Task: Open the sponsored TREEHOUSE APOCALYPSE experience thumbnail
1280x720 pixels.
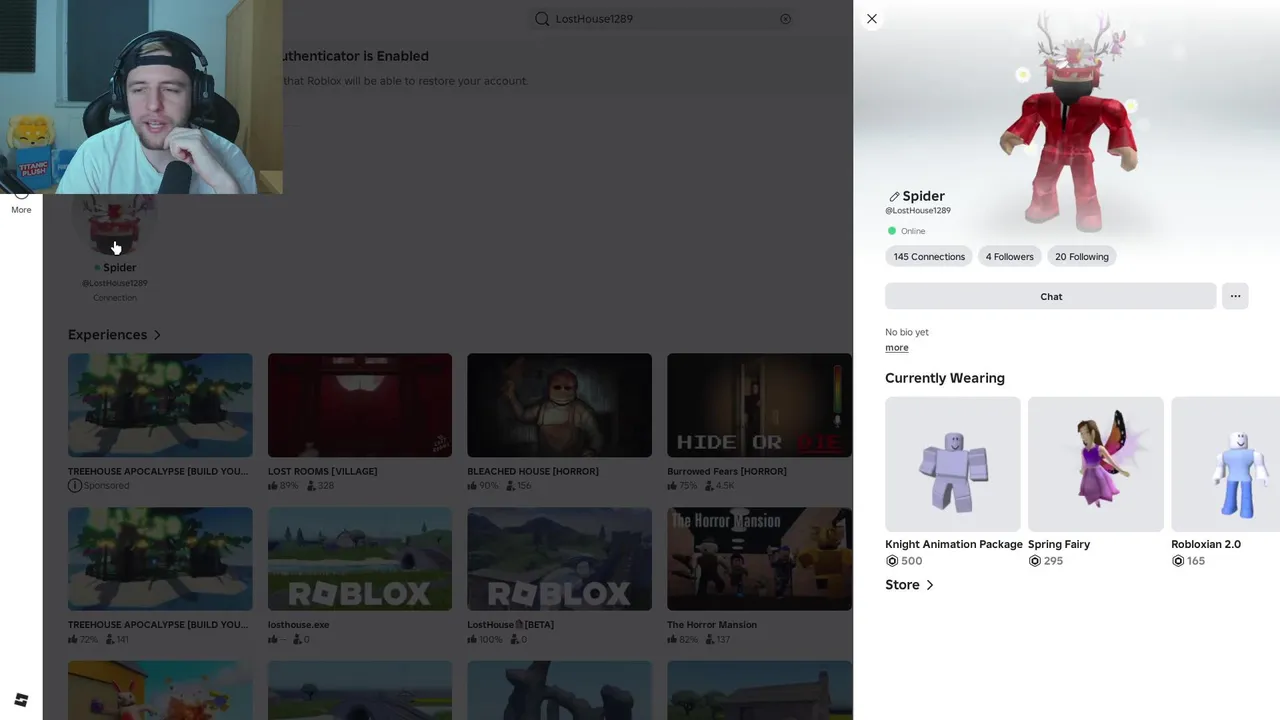Action: [160, 405]
